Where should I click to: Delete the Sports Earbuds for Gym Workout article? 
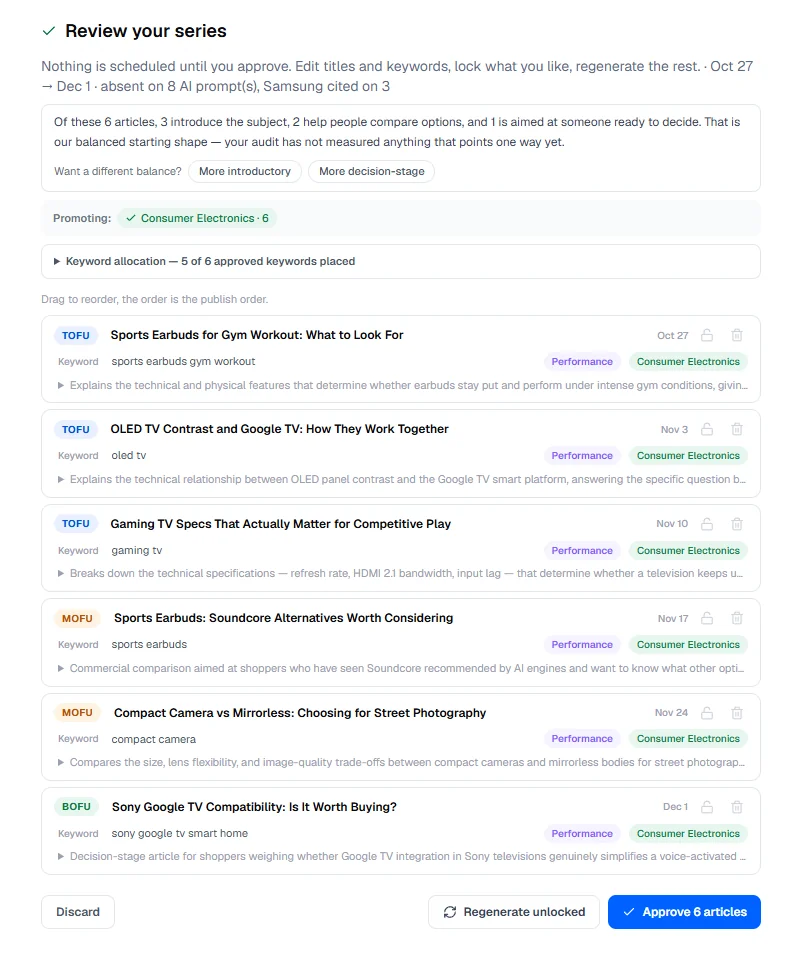coord(736,335)
